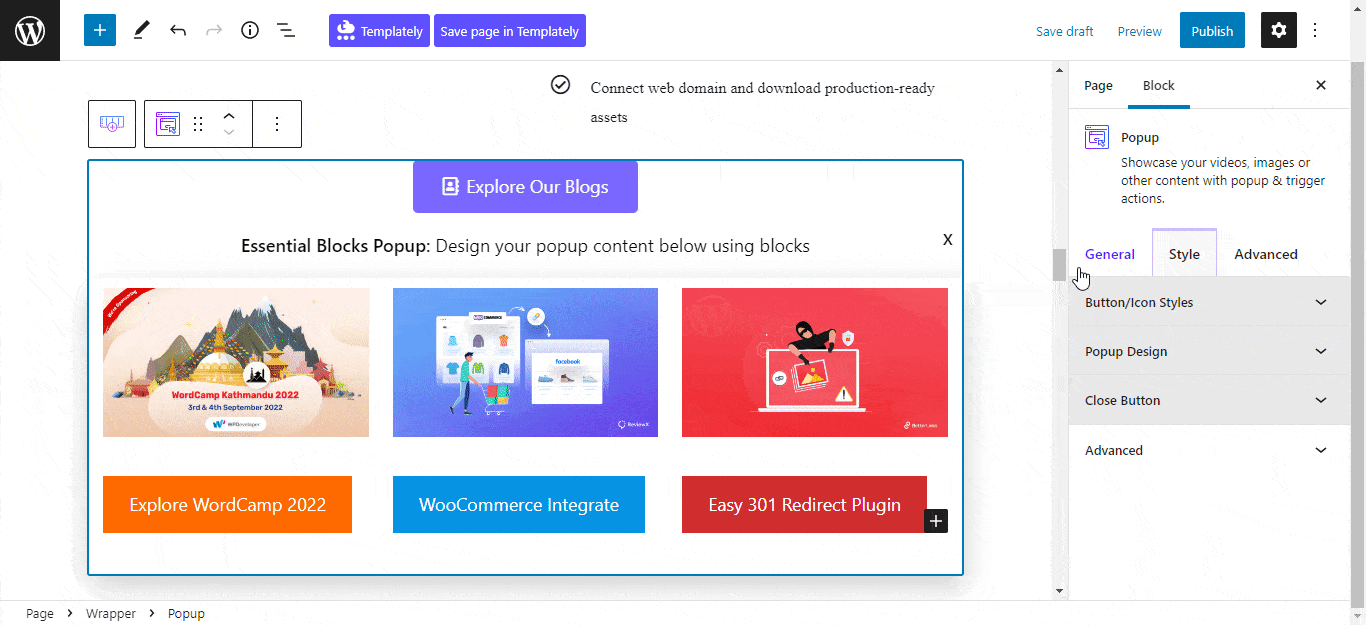
Task: Expand Button/Icon Styles section
Action: (x=1209, y=302)
